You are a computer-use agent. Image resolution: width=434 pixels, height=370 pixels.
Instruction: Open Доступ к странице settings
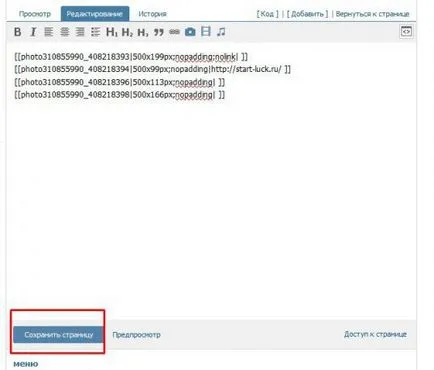point(375,334)
